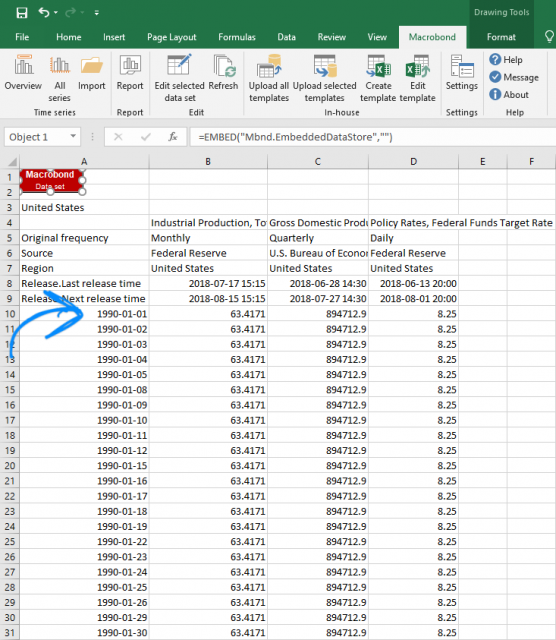Click the 894712.9 value in row 25
The image size is (556, 640).
point(318,542)
